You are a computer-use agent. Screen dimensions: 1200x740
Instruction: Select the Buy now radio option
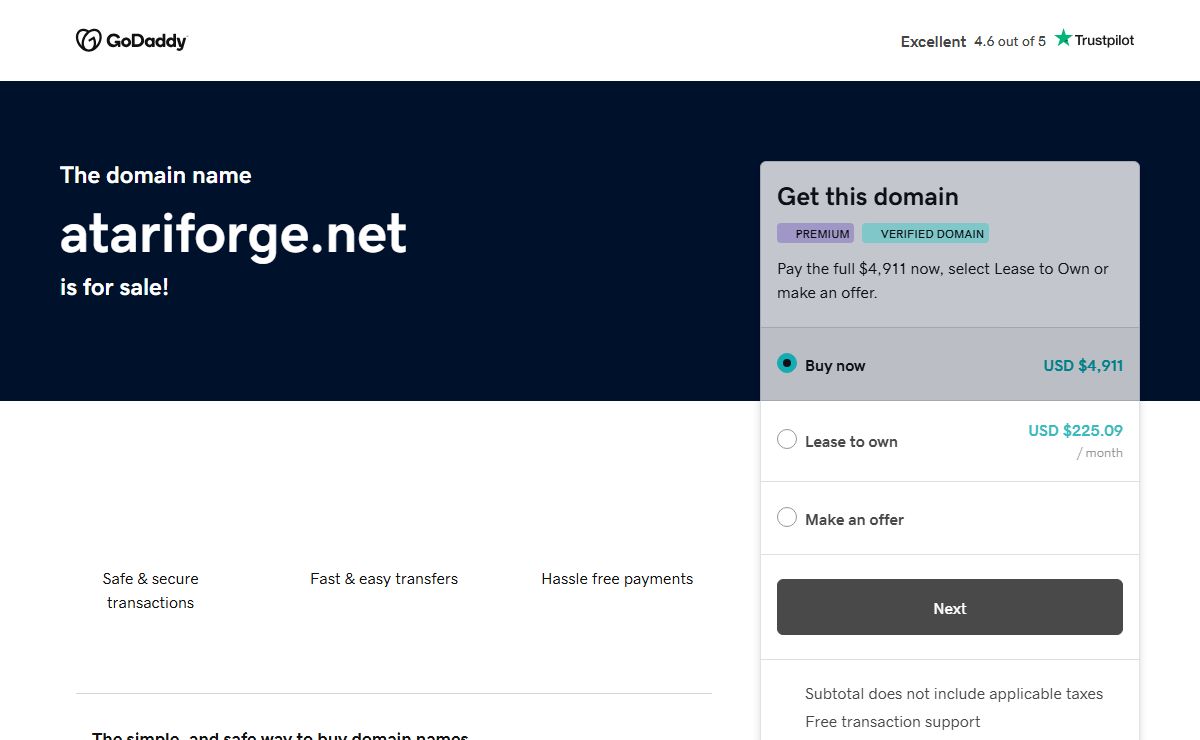tap(787, 364)
